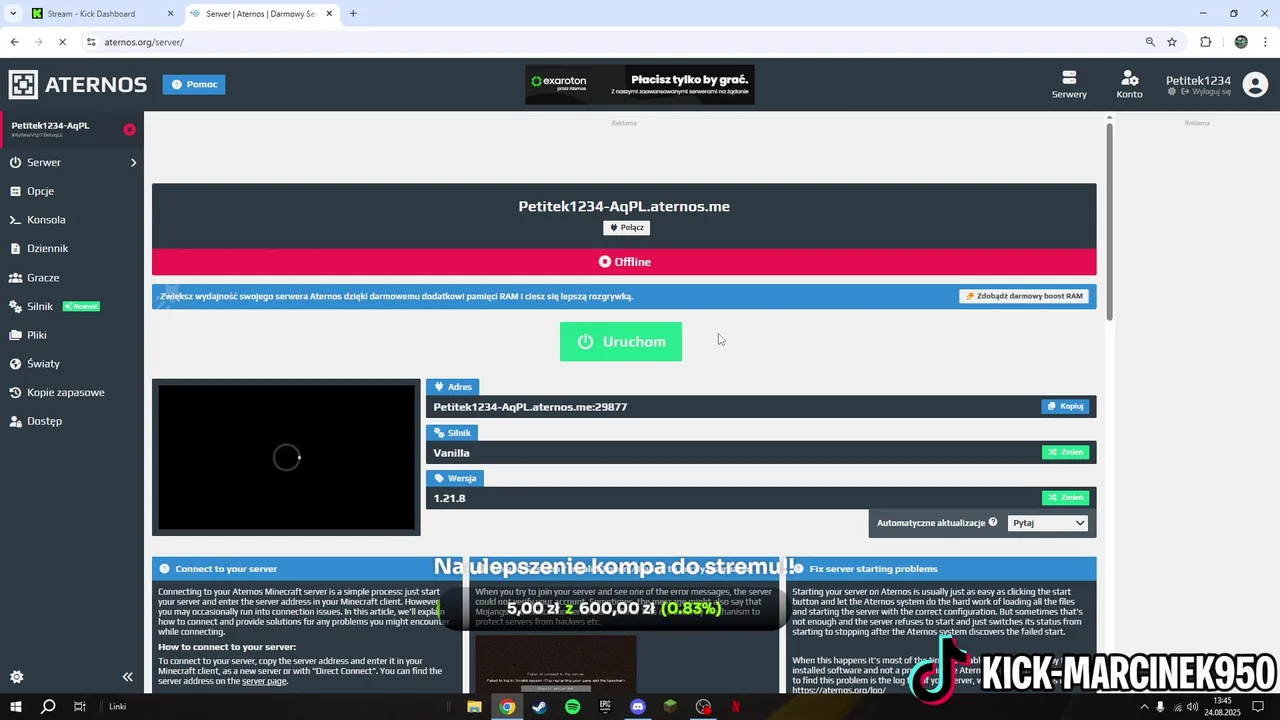Viewport: 1280px width, 720px height.
Task: Click Chrome profile avatar in toolbar
Action: 1241,42
